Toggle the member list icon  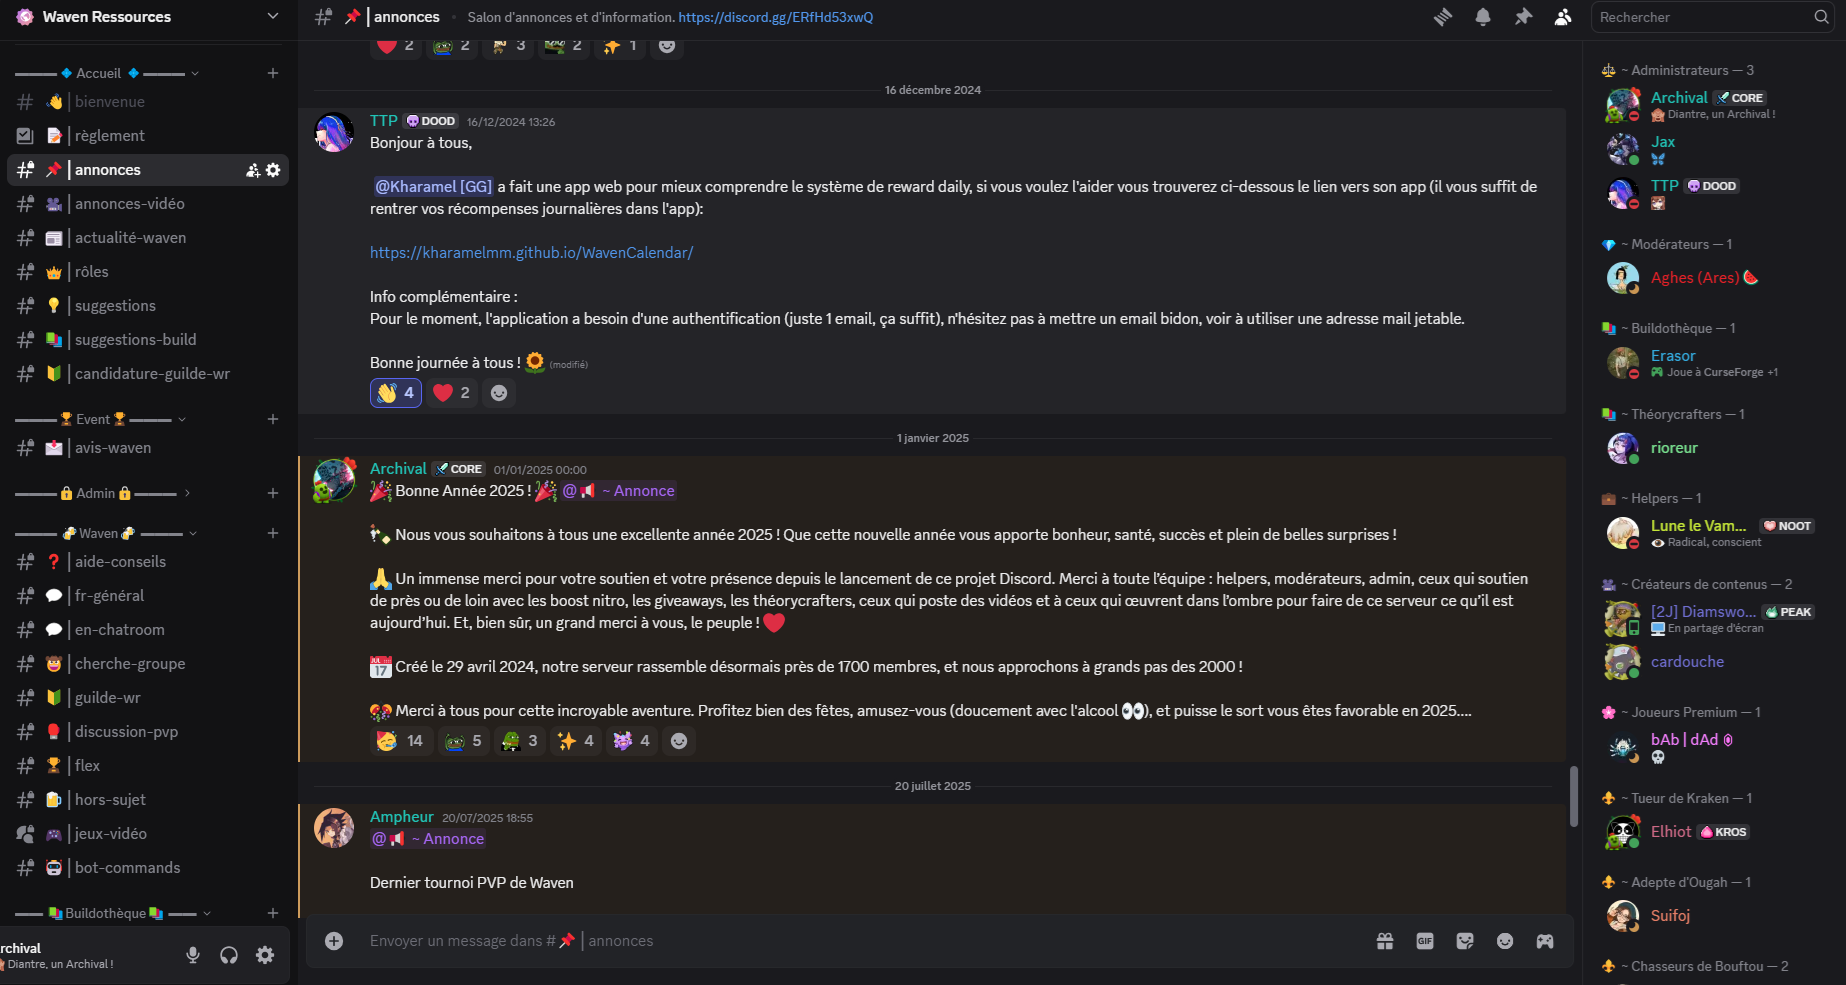pos(1563,17)
